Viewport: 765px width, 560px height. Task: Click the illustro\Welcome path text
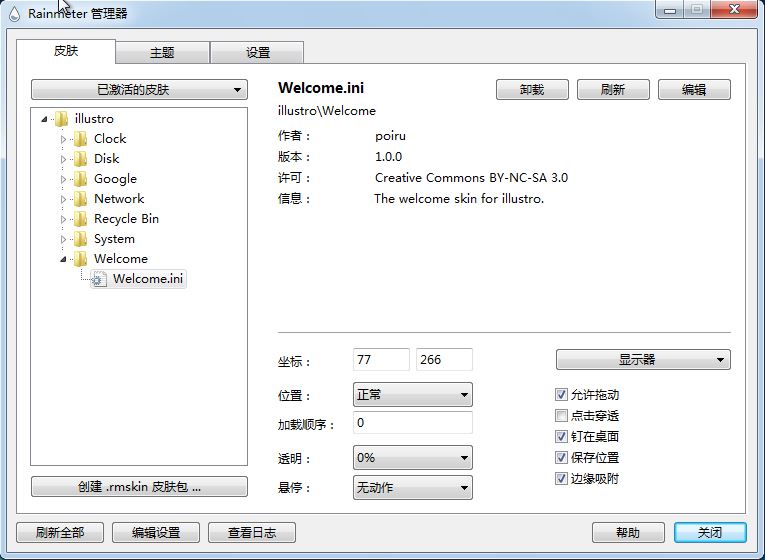(x=327, y=111)
